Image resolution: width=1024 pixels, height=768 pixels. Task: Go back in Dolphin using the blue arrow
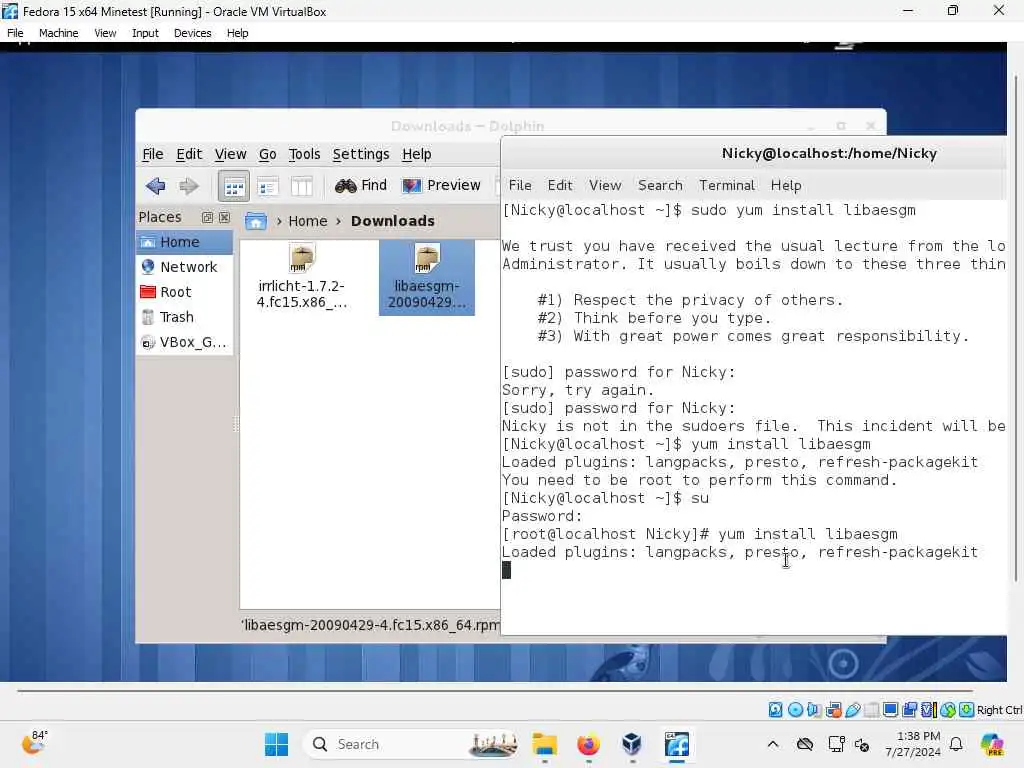point(155,186)
